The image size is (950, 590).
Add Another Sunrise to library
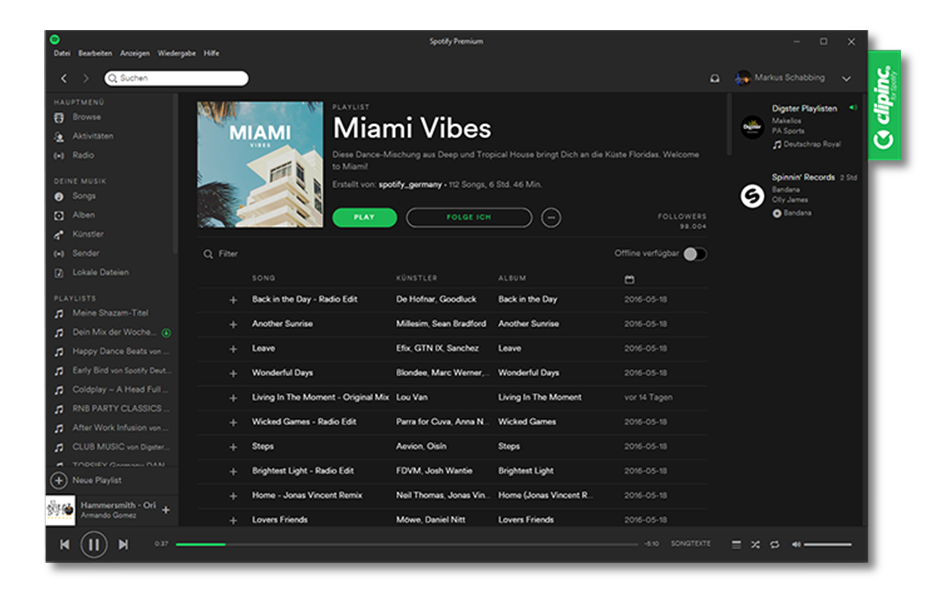click(x=233, y=325)
